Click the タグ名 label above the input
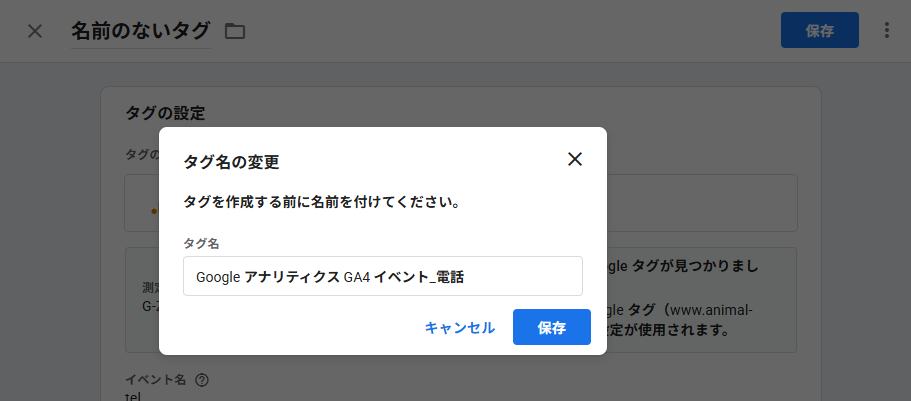Screen dimensions: 911x401 point(201,243)
